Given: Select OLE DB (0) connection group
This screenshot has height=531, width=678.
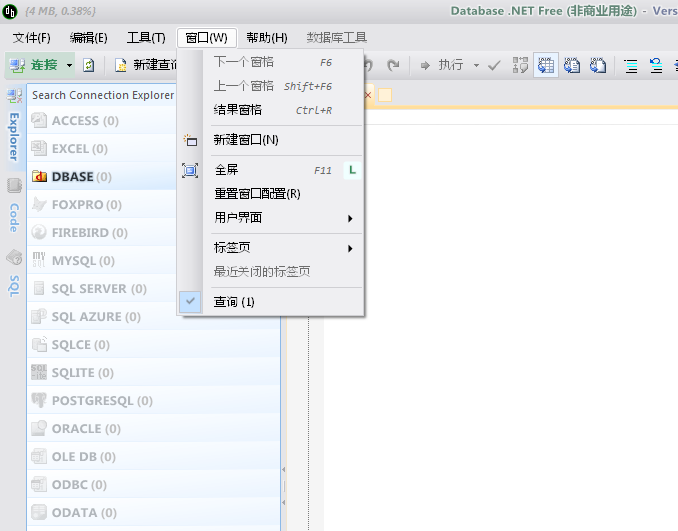Looking at the screenshot, I should (x=154, y=457).
